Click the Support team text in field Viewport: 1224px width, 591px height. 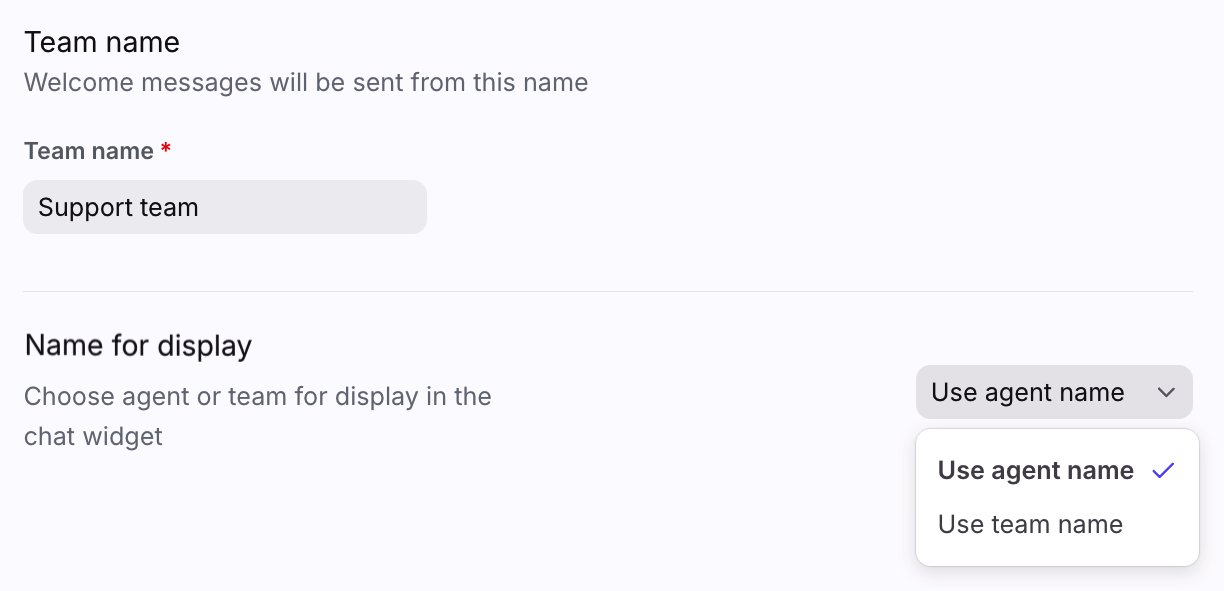coord(118,208)
